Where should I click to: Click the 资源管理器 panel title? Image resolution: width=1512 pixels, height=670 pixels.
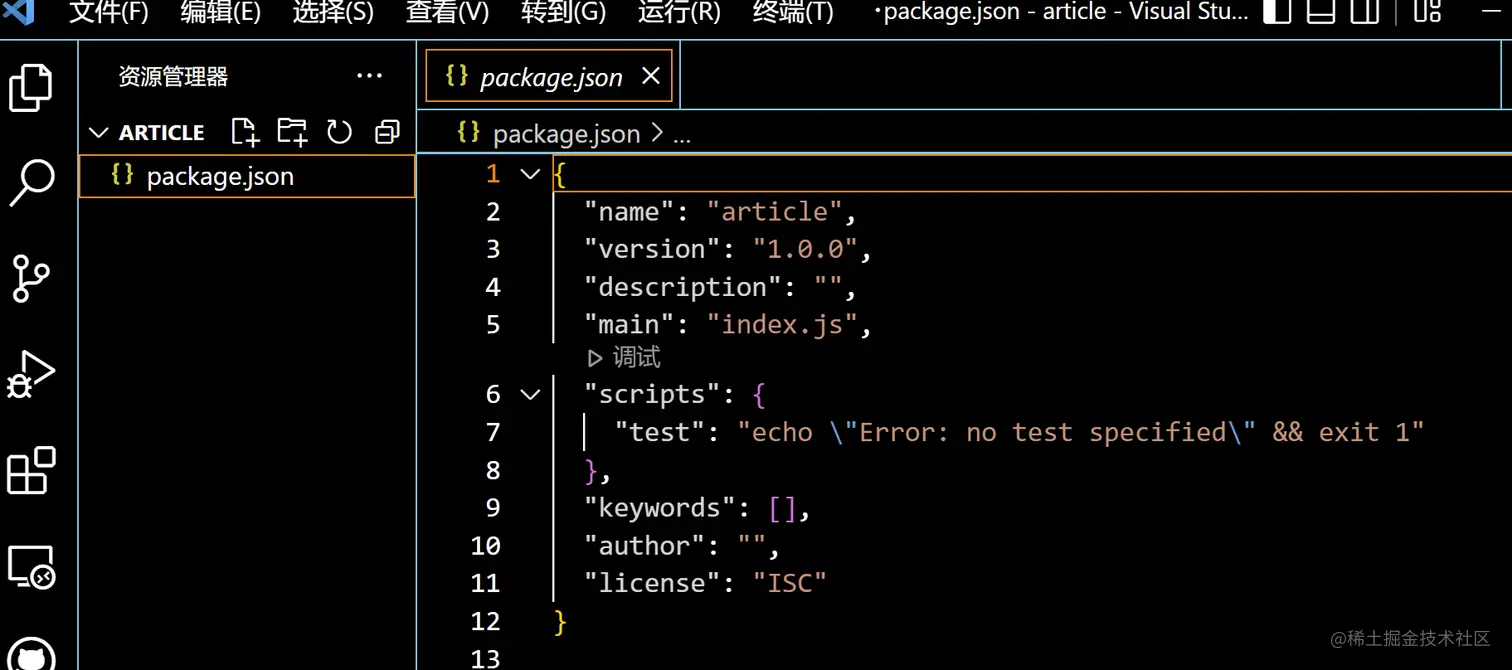pos(173,76)
